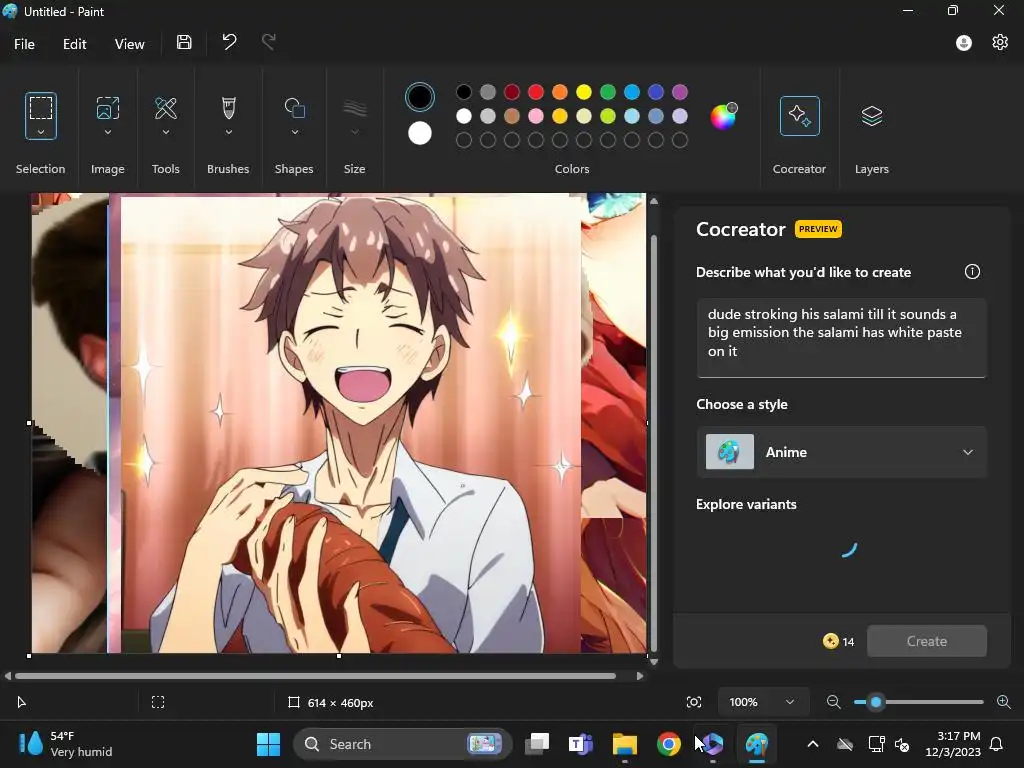This screenshot has height=768, width=1024.
Task: Open the 100% zoom level dropdown
Action: coord(763,702)
